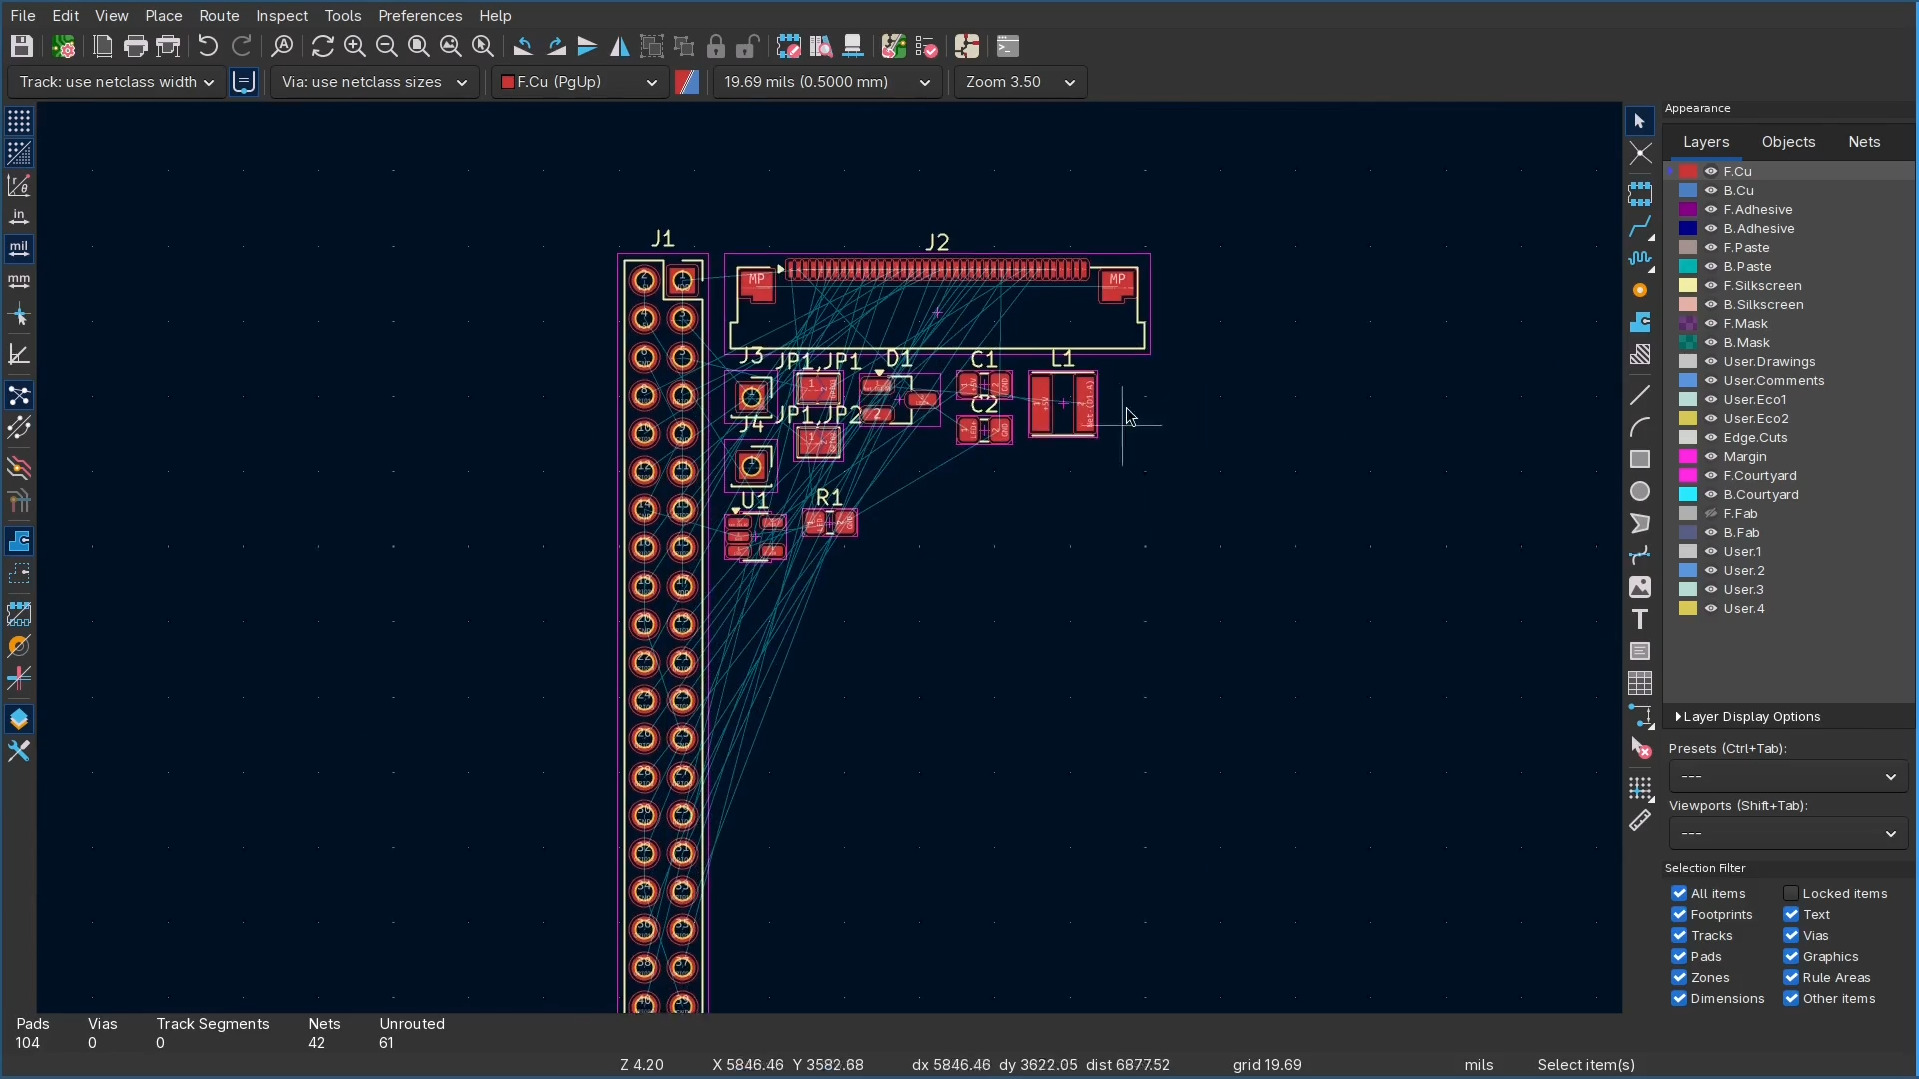Hide the B.Cu layer with eye icon
Screen dimensions: 1919x1079
tap(1711, 190)
